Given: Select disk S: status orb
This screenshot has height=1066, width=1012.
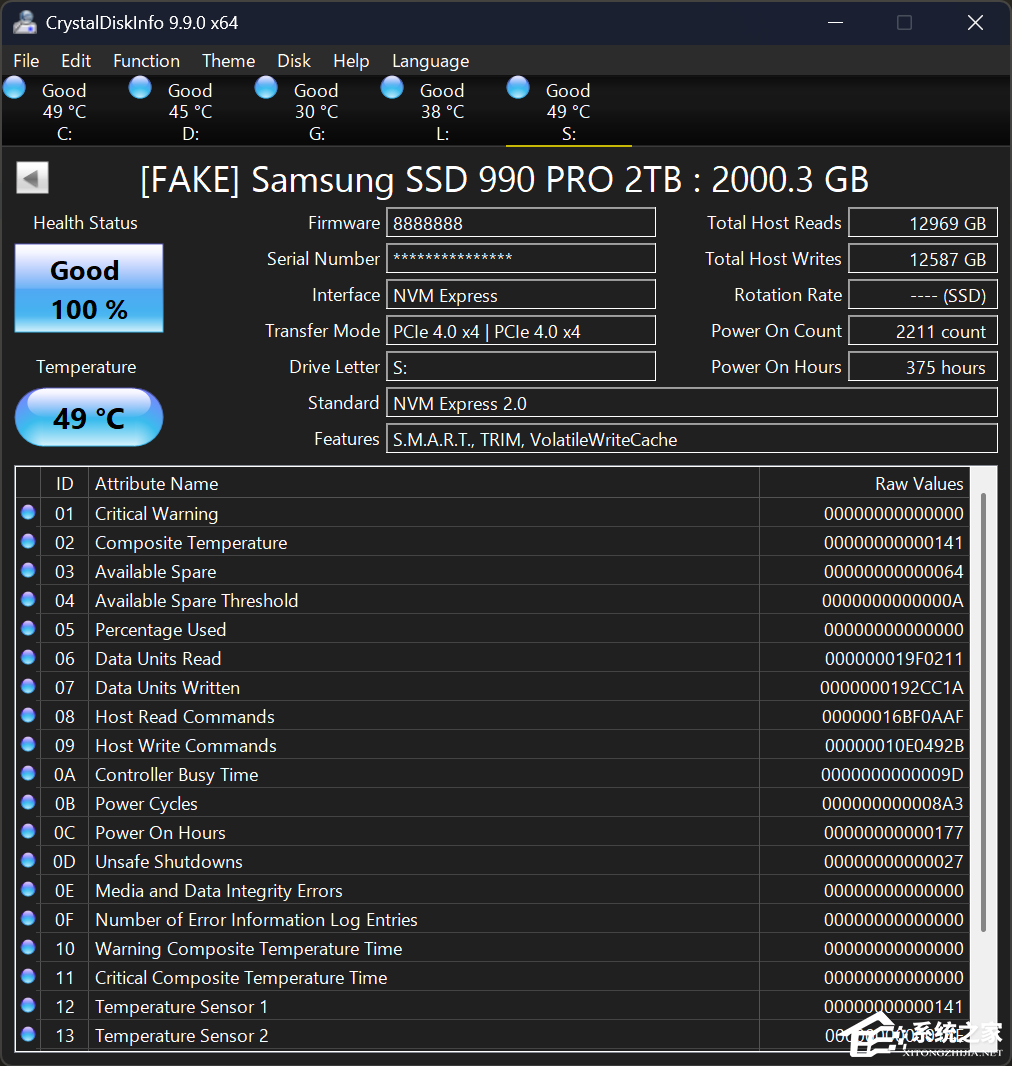Looking at the screenshot, I should coord(518,88).
